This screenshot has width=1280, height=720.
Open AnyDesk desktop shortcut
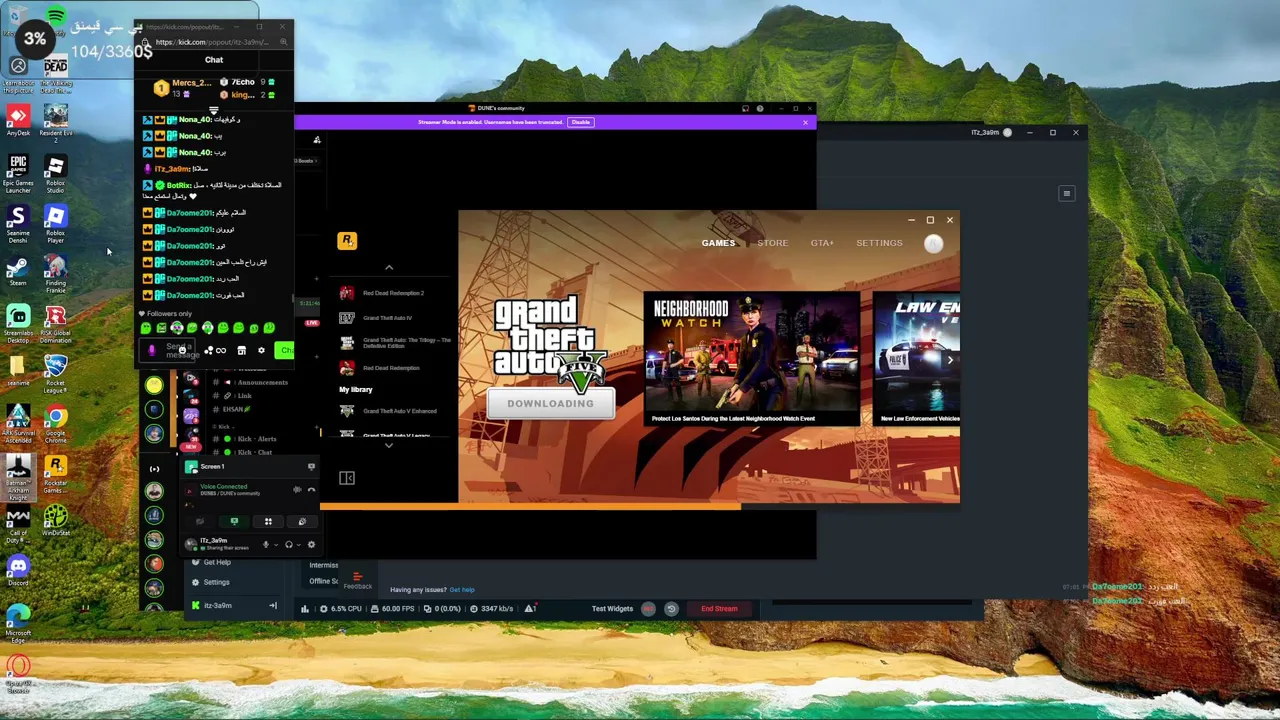point(18,120)
